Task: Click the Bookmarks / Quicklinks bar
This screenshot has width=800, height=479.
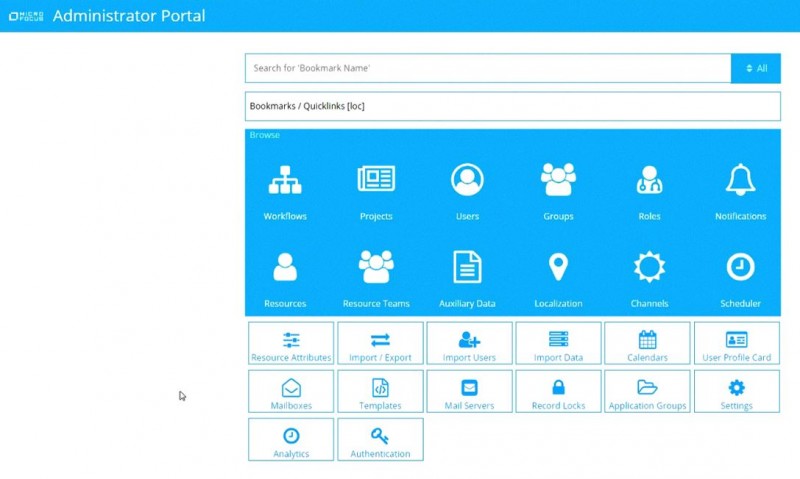Action: point(512,106)
